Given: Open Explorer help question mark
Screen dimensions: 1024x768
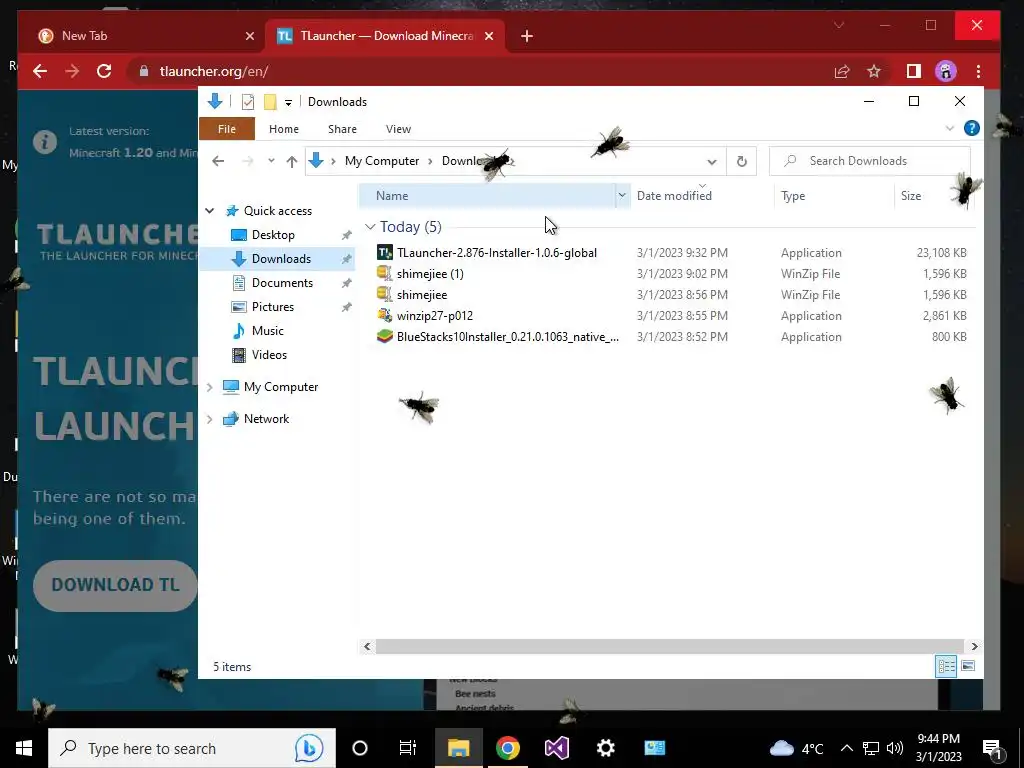Looking at the screenshot, I should click(972, 129).
